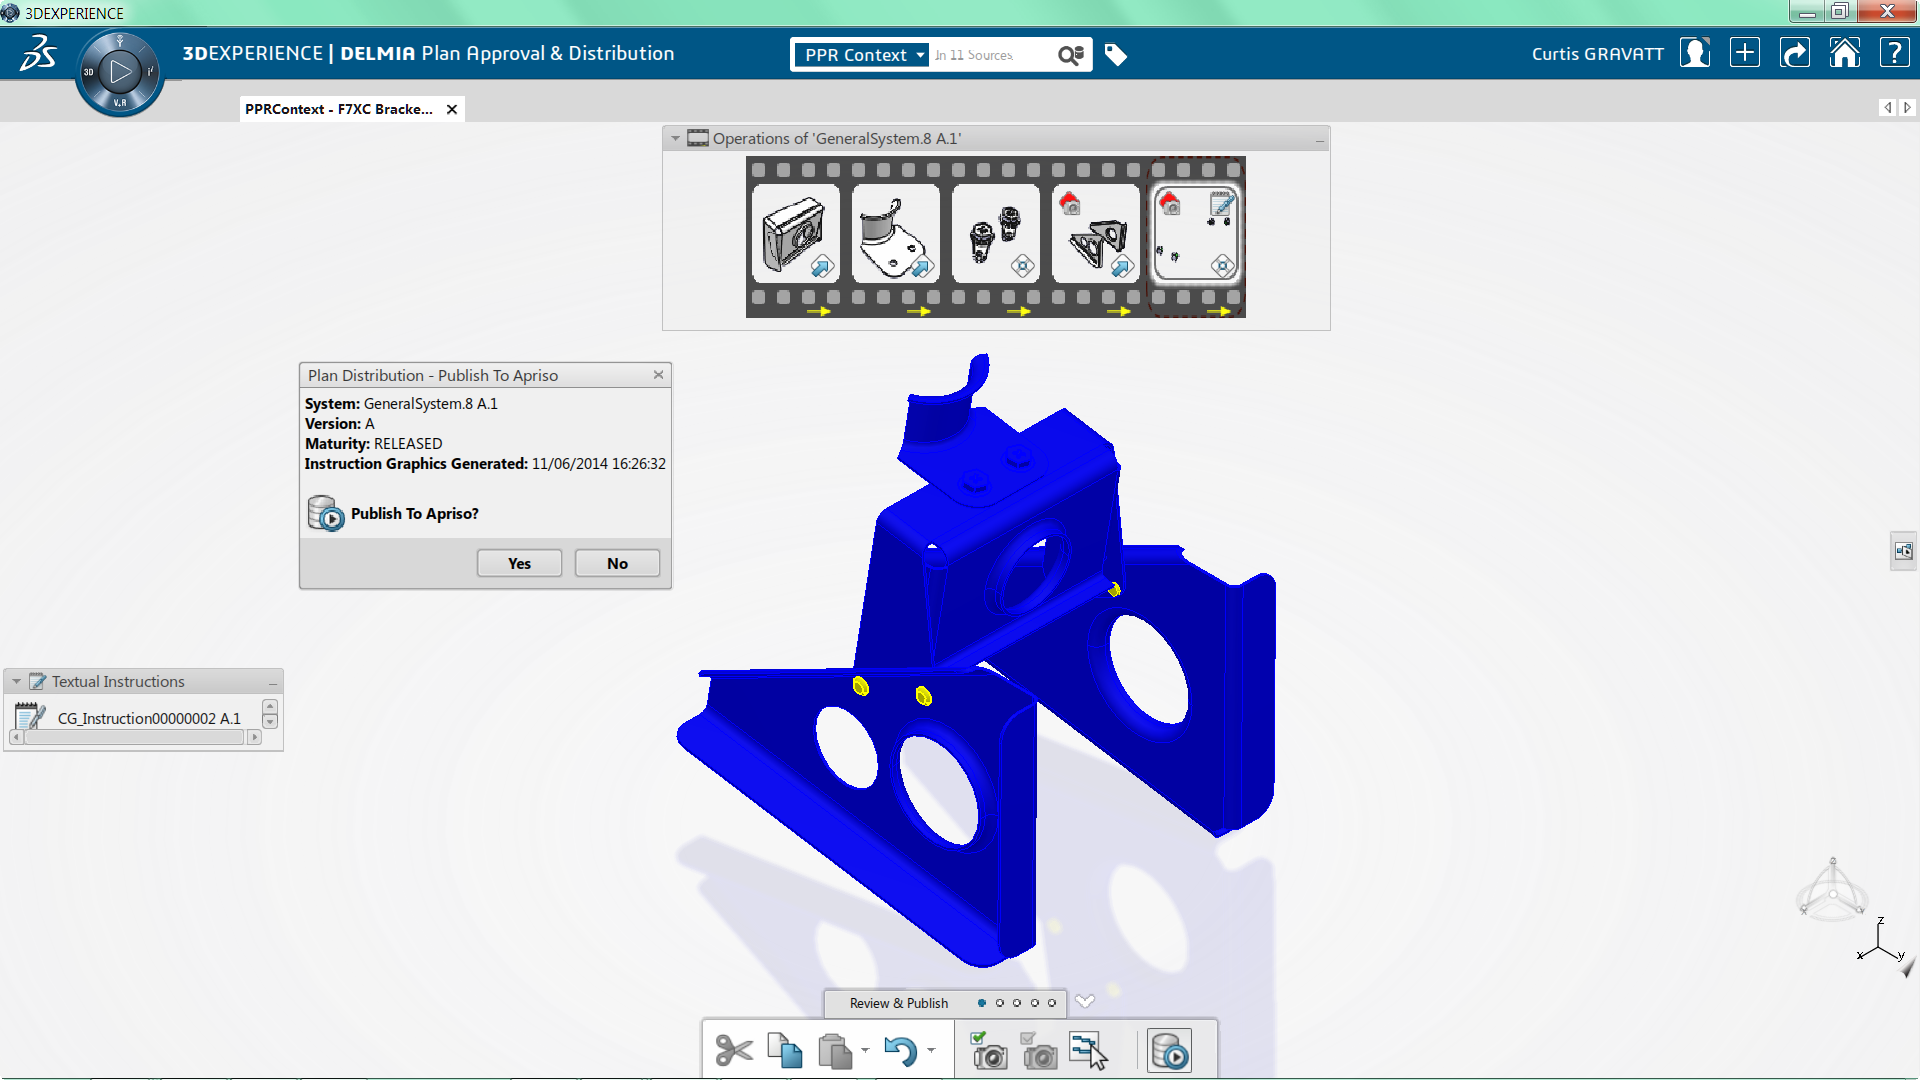Viewport: 1920px width, 1080px height.
Task: Click the compass play button
Action: pyautogui.click(x=120, y=72)
